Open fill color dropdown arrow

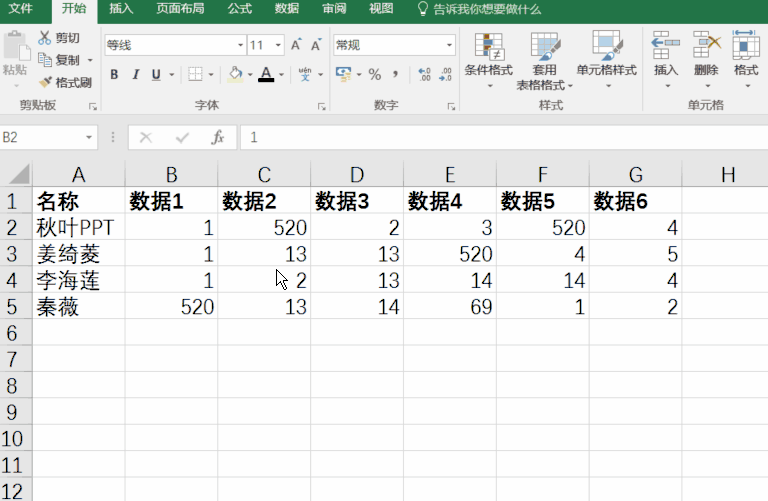pyautogui.click(x=250, y=75)
